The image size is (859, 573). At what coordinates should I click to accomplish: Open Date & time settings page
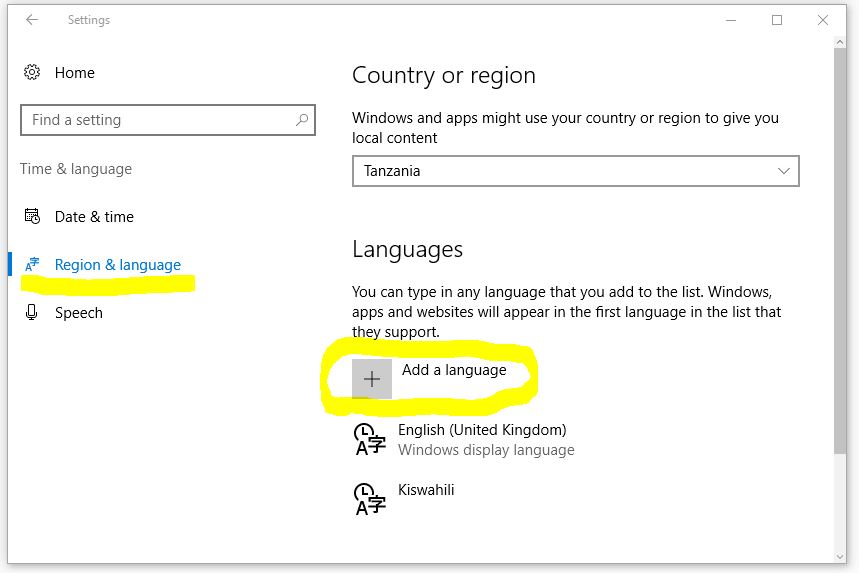(x=94, y=217)
